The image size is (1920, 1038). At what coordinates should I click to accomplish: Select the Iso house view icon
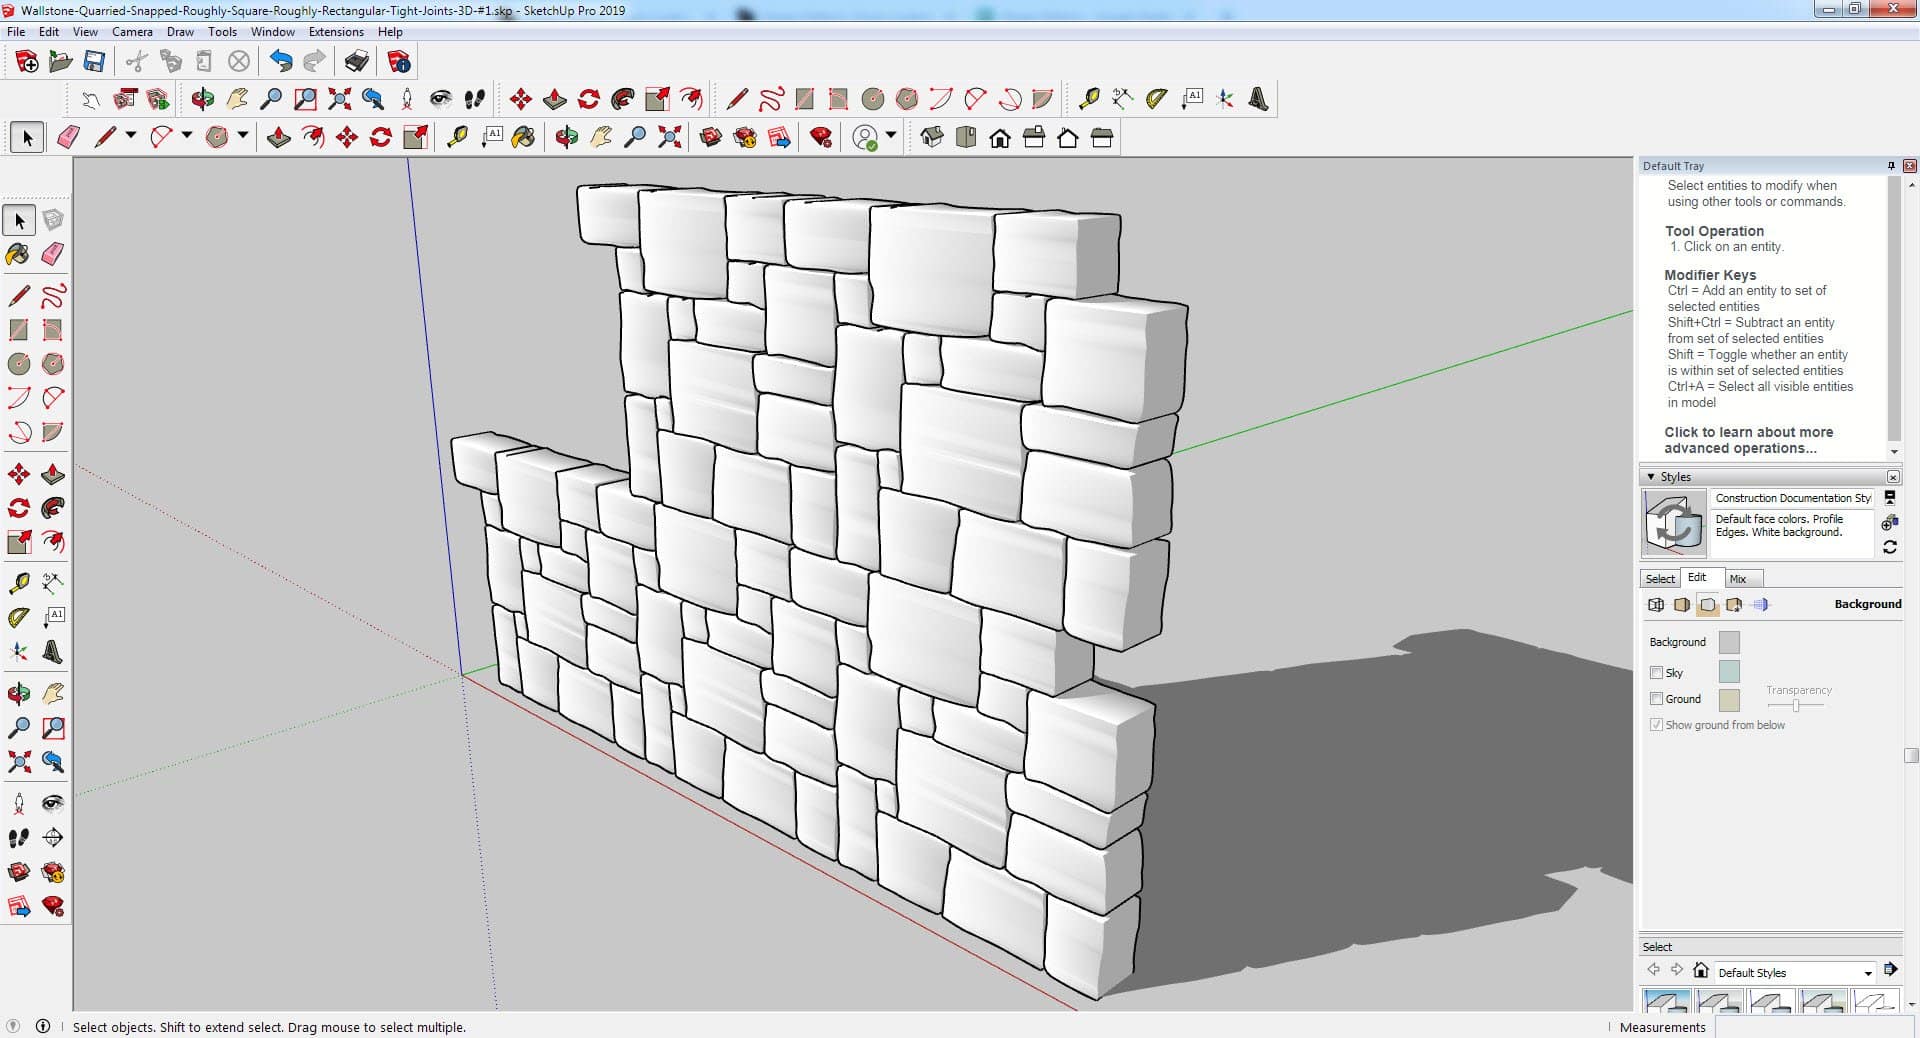(x=932, y=137)
